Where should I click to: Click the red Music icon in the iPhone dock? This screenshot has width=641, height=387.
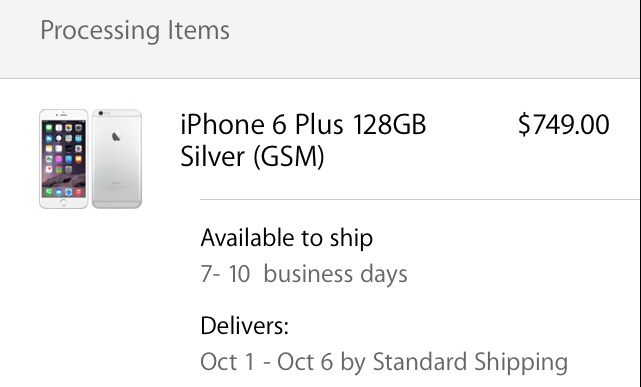[x=78, y=192]
